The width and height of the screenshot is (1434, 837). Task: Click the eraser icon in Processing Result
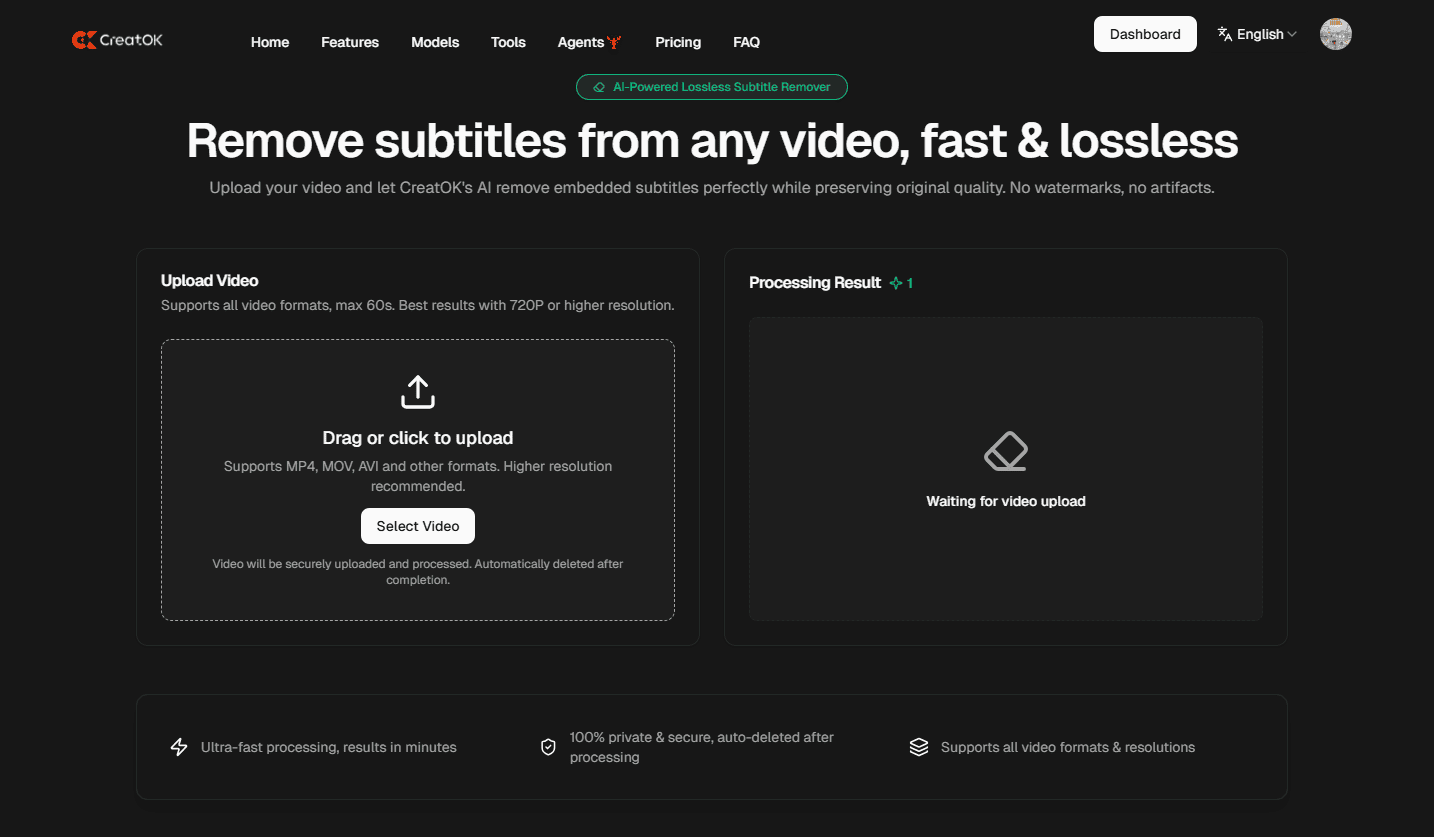(x=1006, y=451)
